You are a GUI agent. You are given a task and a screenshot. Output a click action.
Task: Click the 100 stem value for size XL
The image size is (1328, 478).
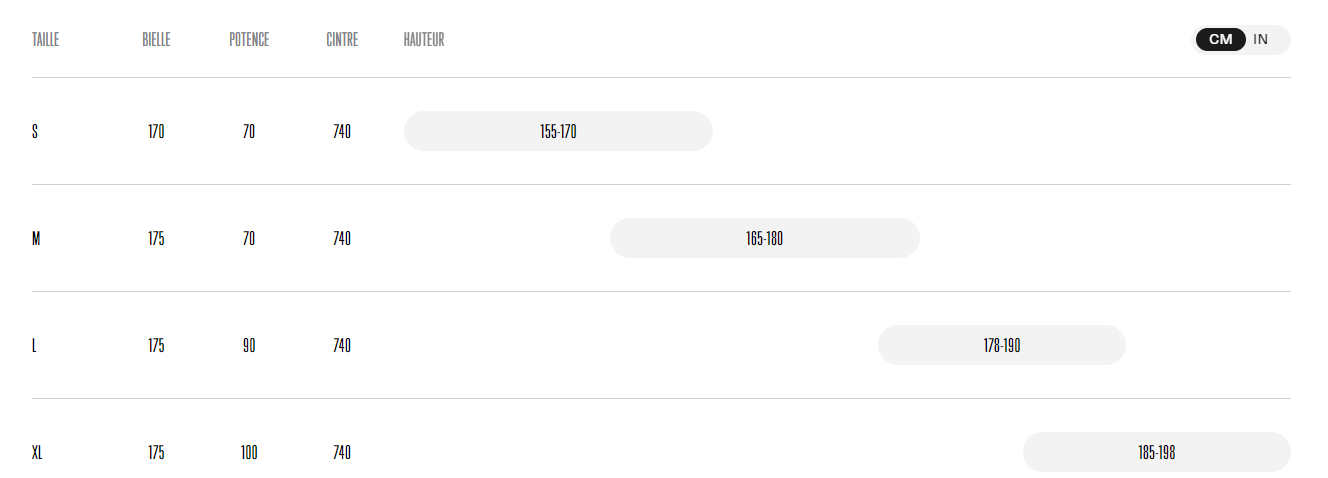click(249, 452)
